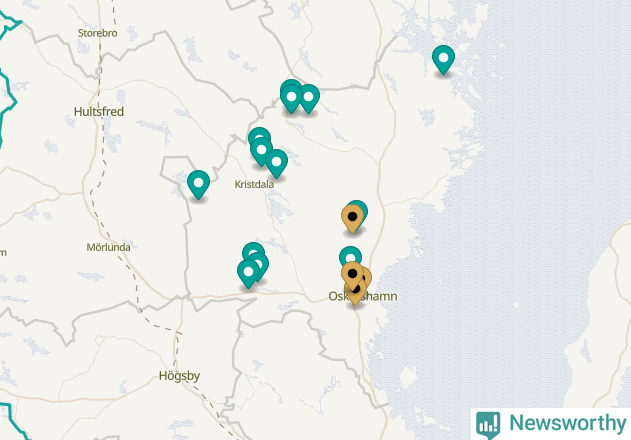Click the teal marker on the northeast coast
Screen dimensions: 631x440
coord(443,60)
